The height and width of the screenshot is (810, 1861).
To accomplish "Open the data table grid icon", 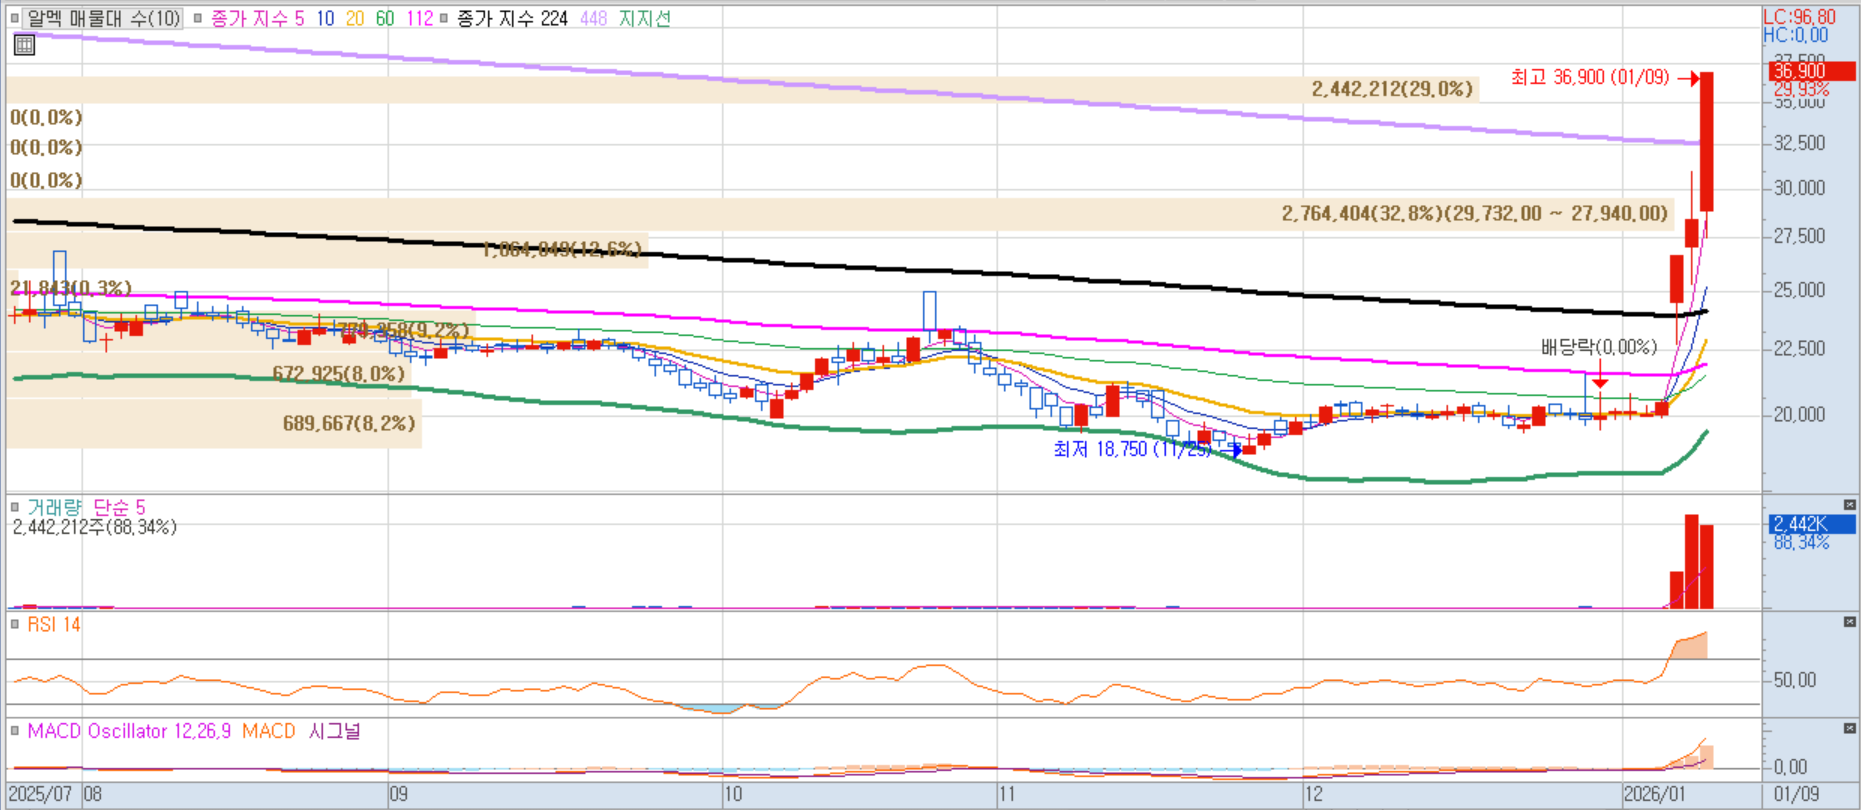I will tap(24, 44).
